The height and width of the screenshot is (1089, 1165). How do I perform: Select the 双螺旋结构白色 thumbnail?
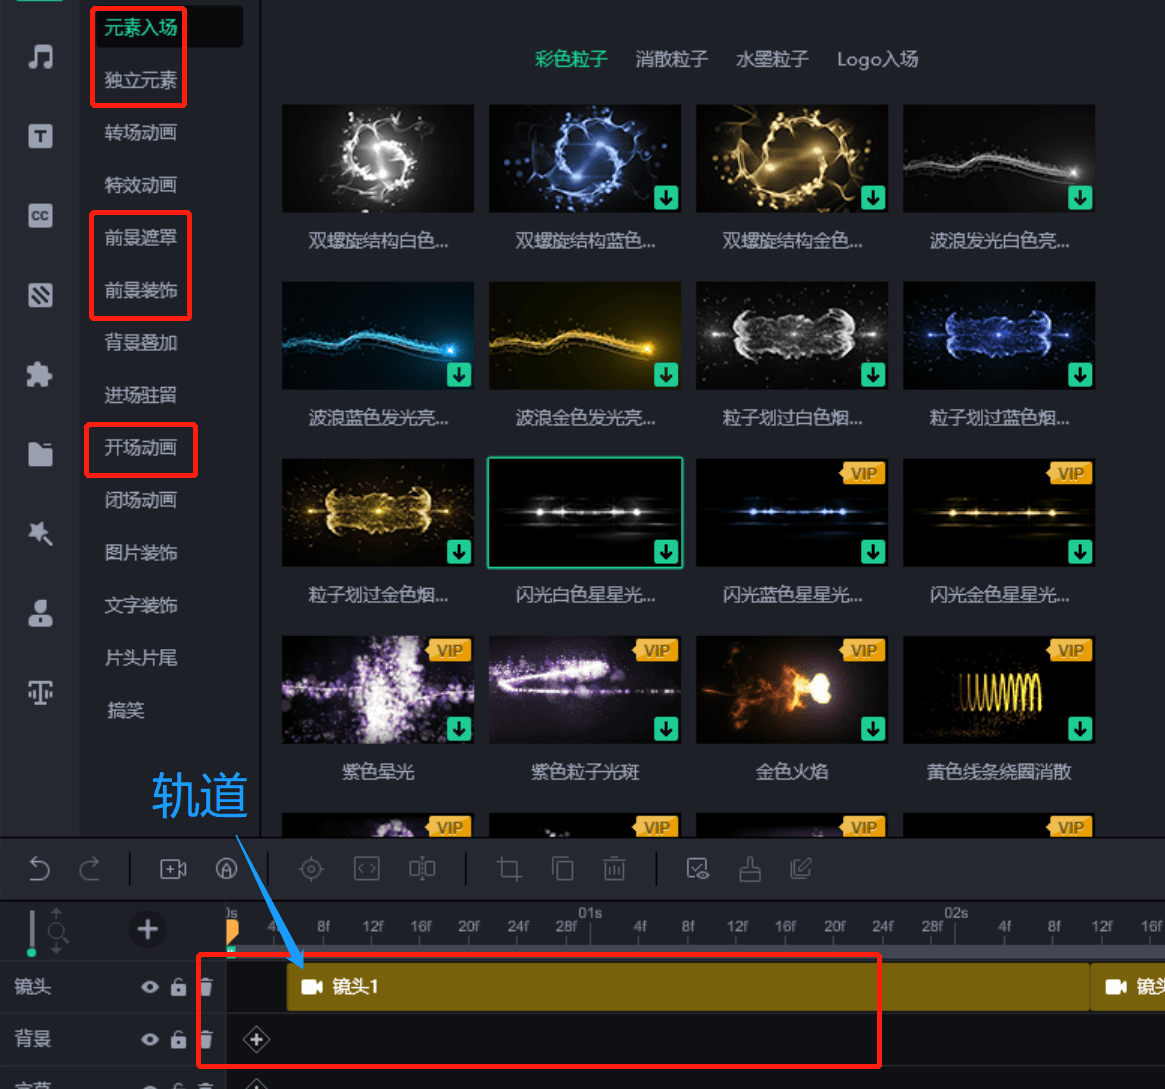point(378,158)
